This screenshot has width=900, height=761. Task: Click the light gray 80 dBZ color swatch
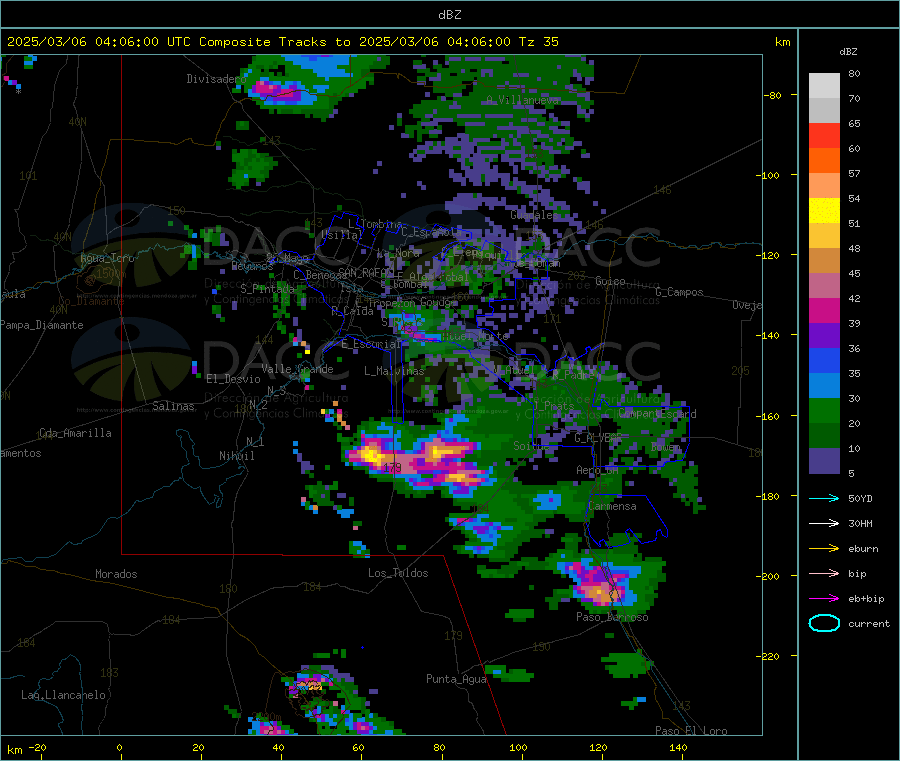pyautogui.click(x=824, y=86)
